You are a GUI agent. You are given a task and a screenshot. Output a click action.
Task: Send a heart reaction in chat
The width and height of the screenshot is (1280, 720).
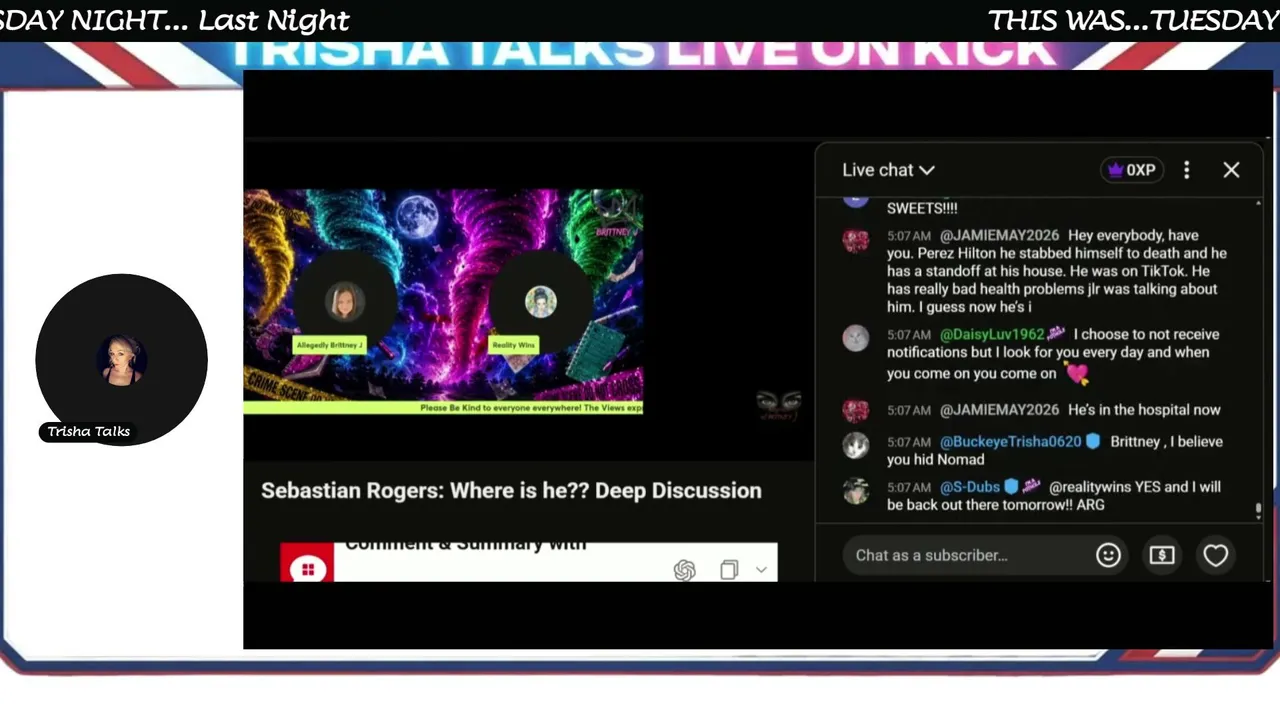coord(1215,555)
